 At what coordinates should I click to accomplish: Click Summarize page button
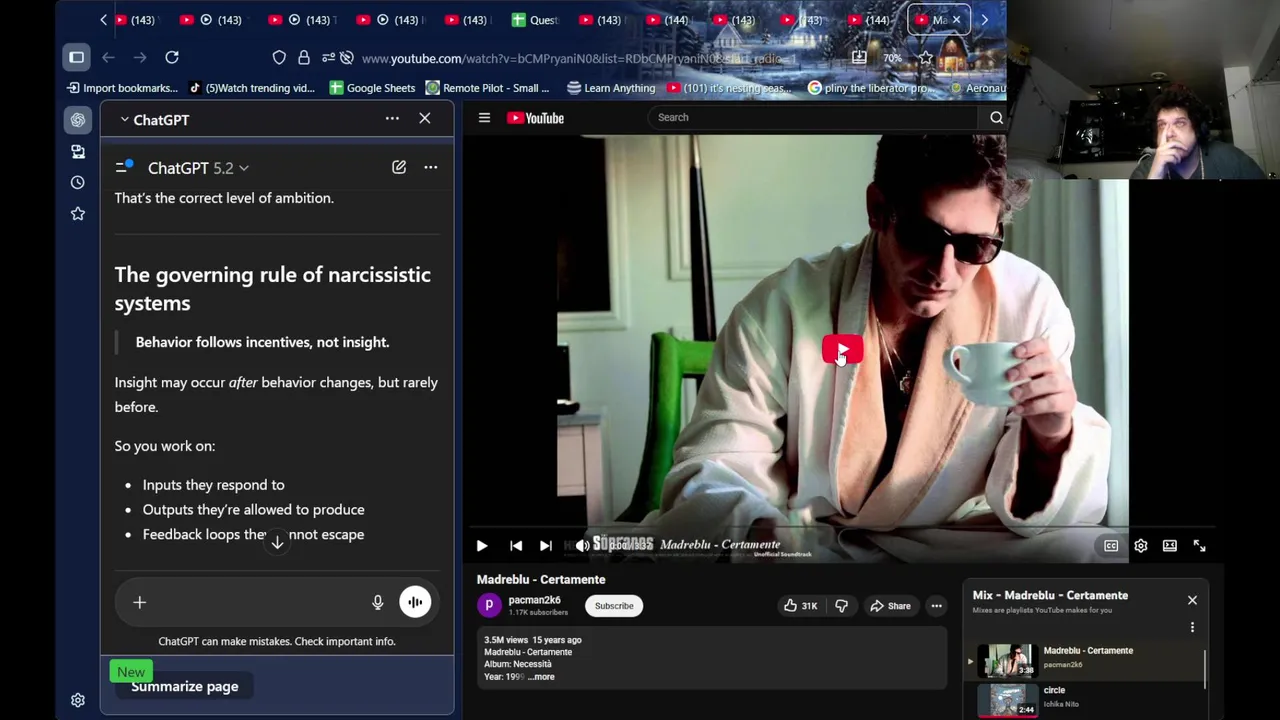(185, 686)
